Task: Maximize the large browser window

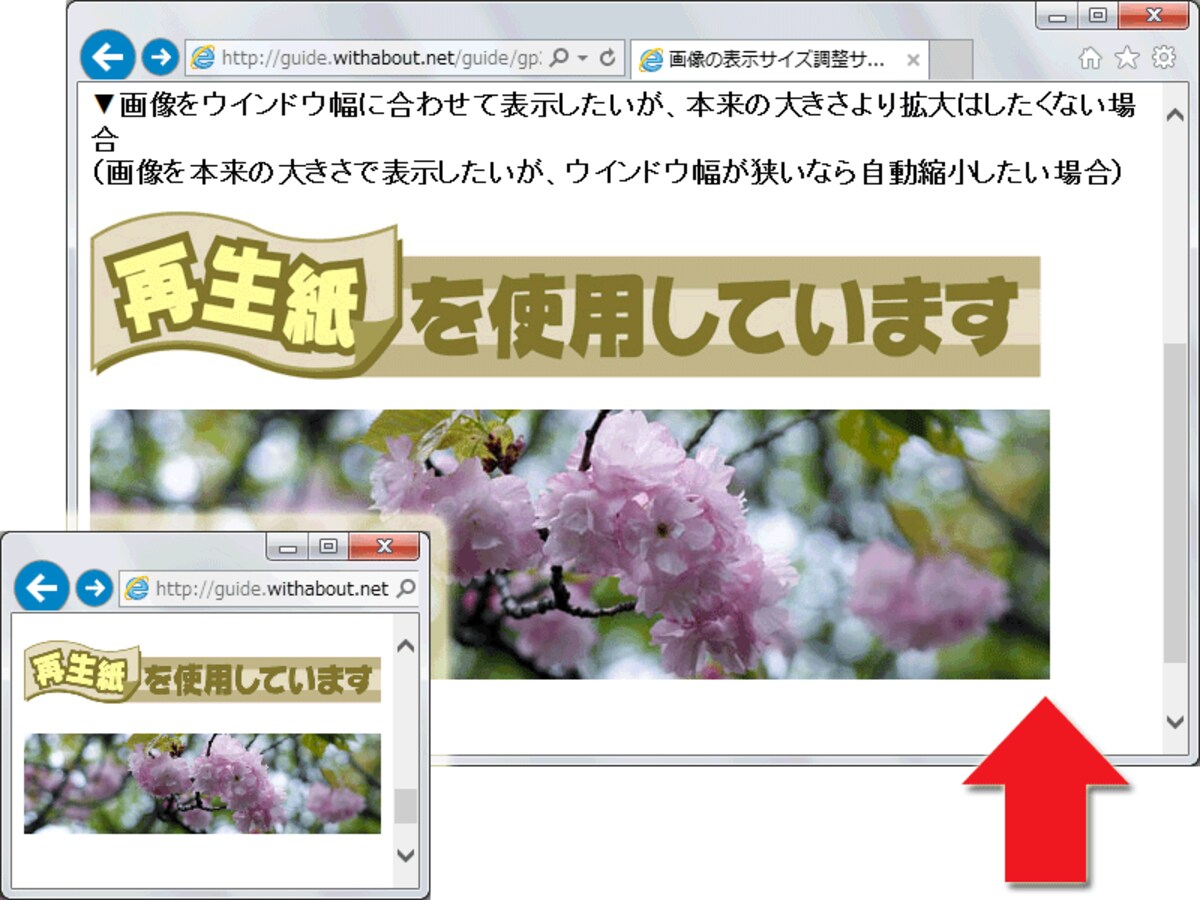Action: (1098, 16)
